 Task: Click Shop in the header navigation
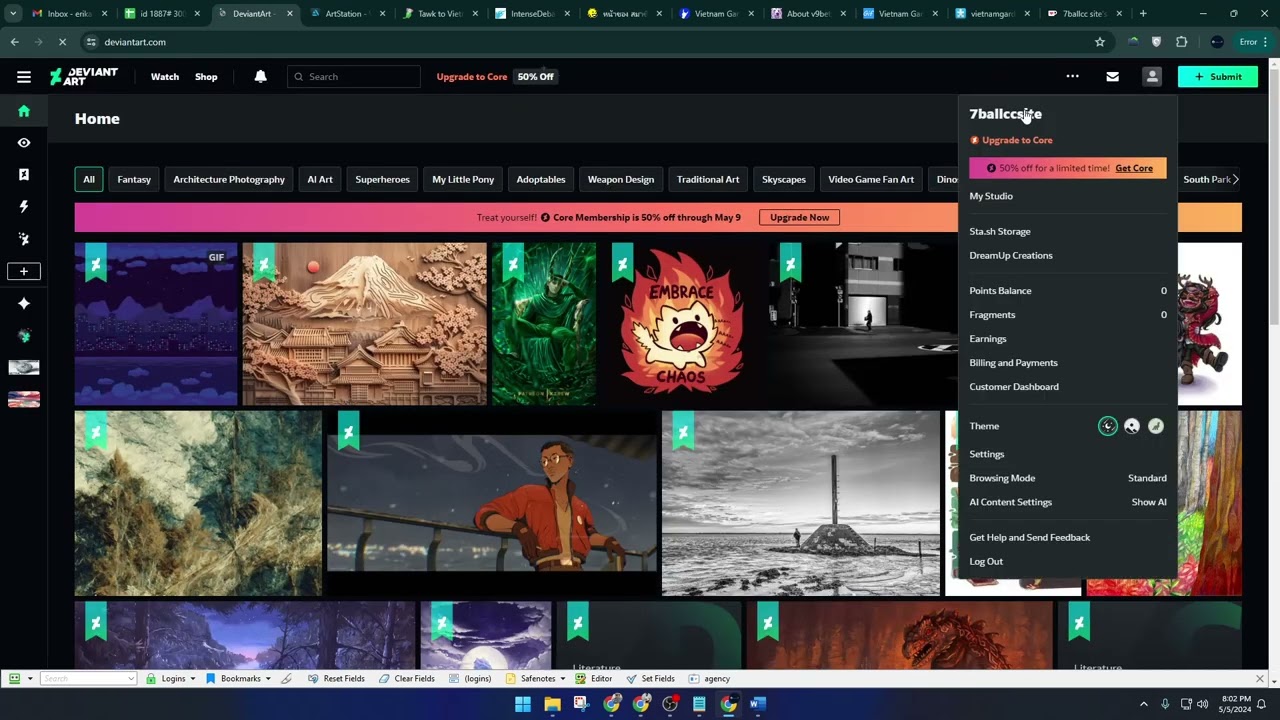point(206,77)
